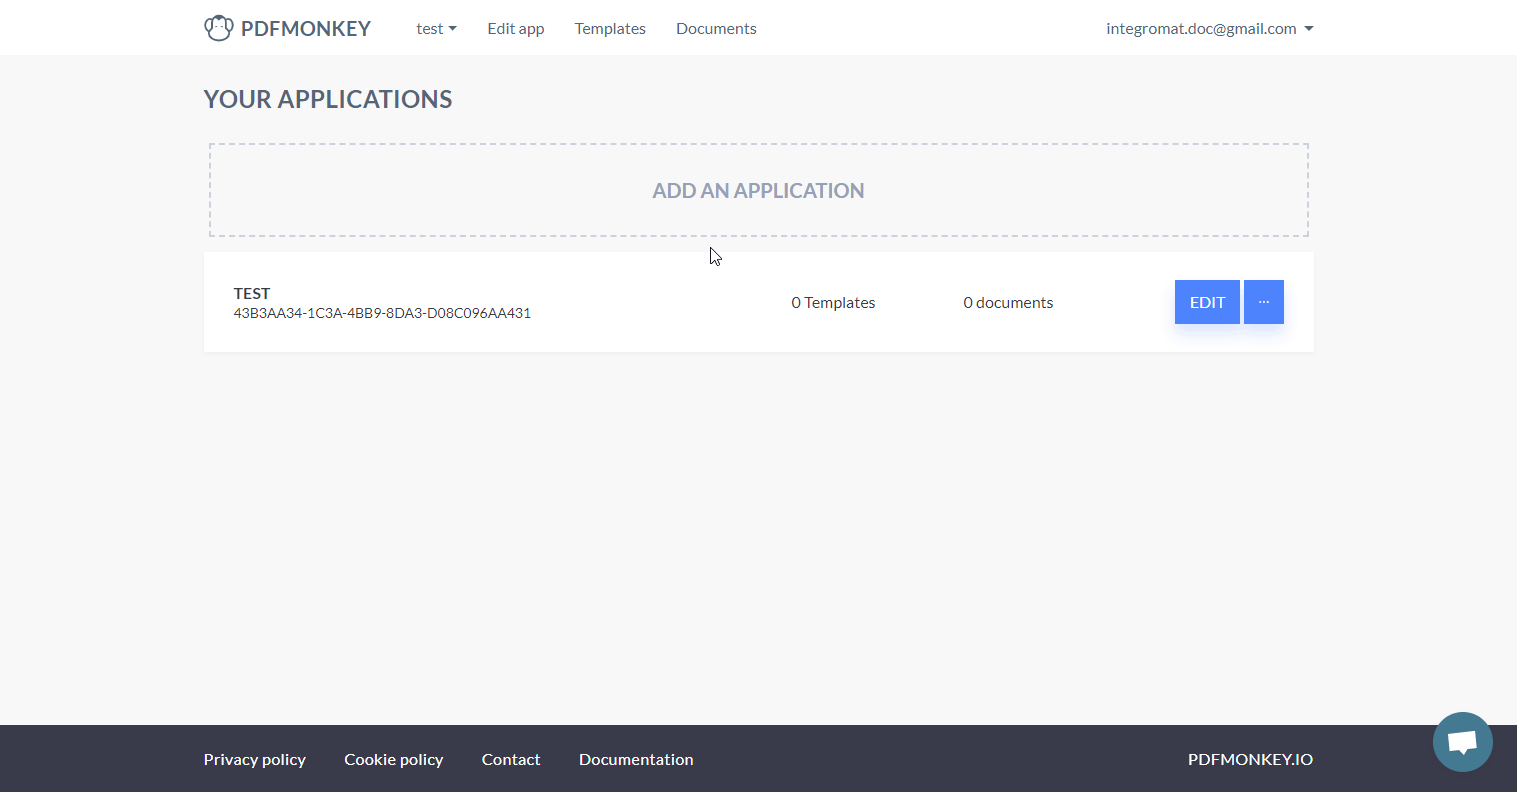1517x792 pixels.
Task: Open the chat support bubble icon
Action: point(1462,742)
